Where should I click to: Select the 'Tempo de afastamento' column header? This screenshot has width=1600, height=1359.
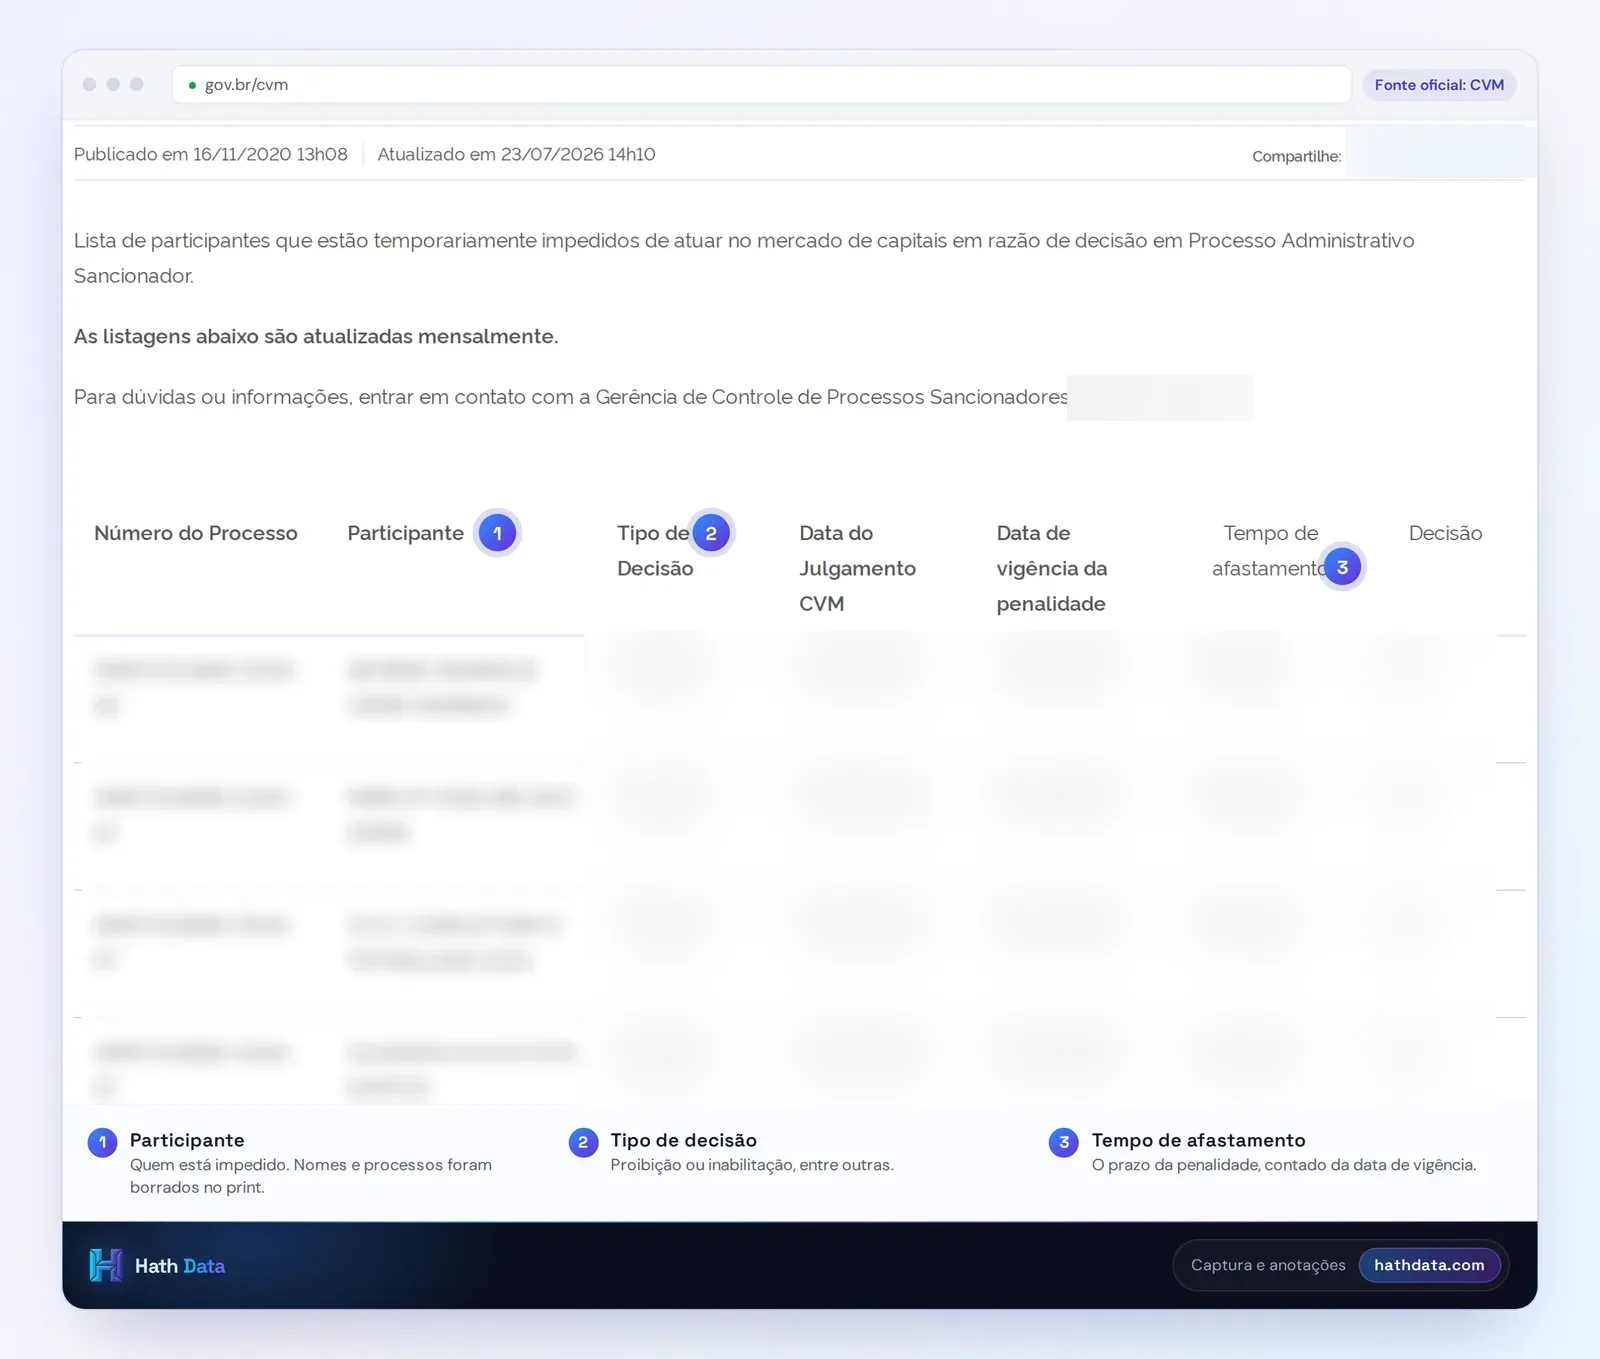pyautogui.click(x=1270, y=551)
